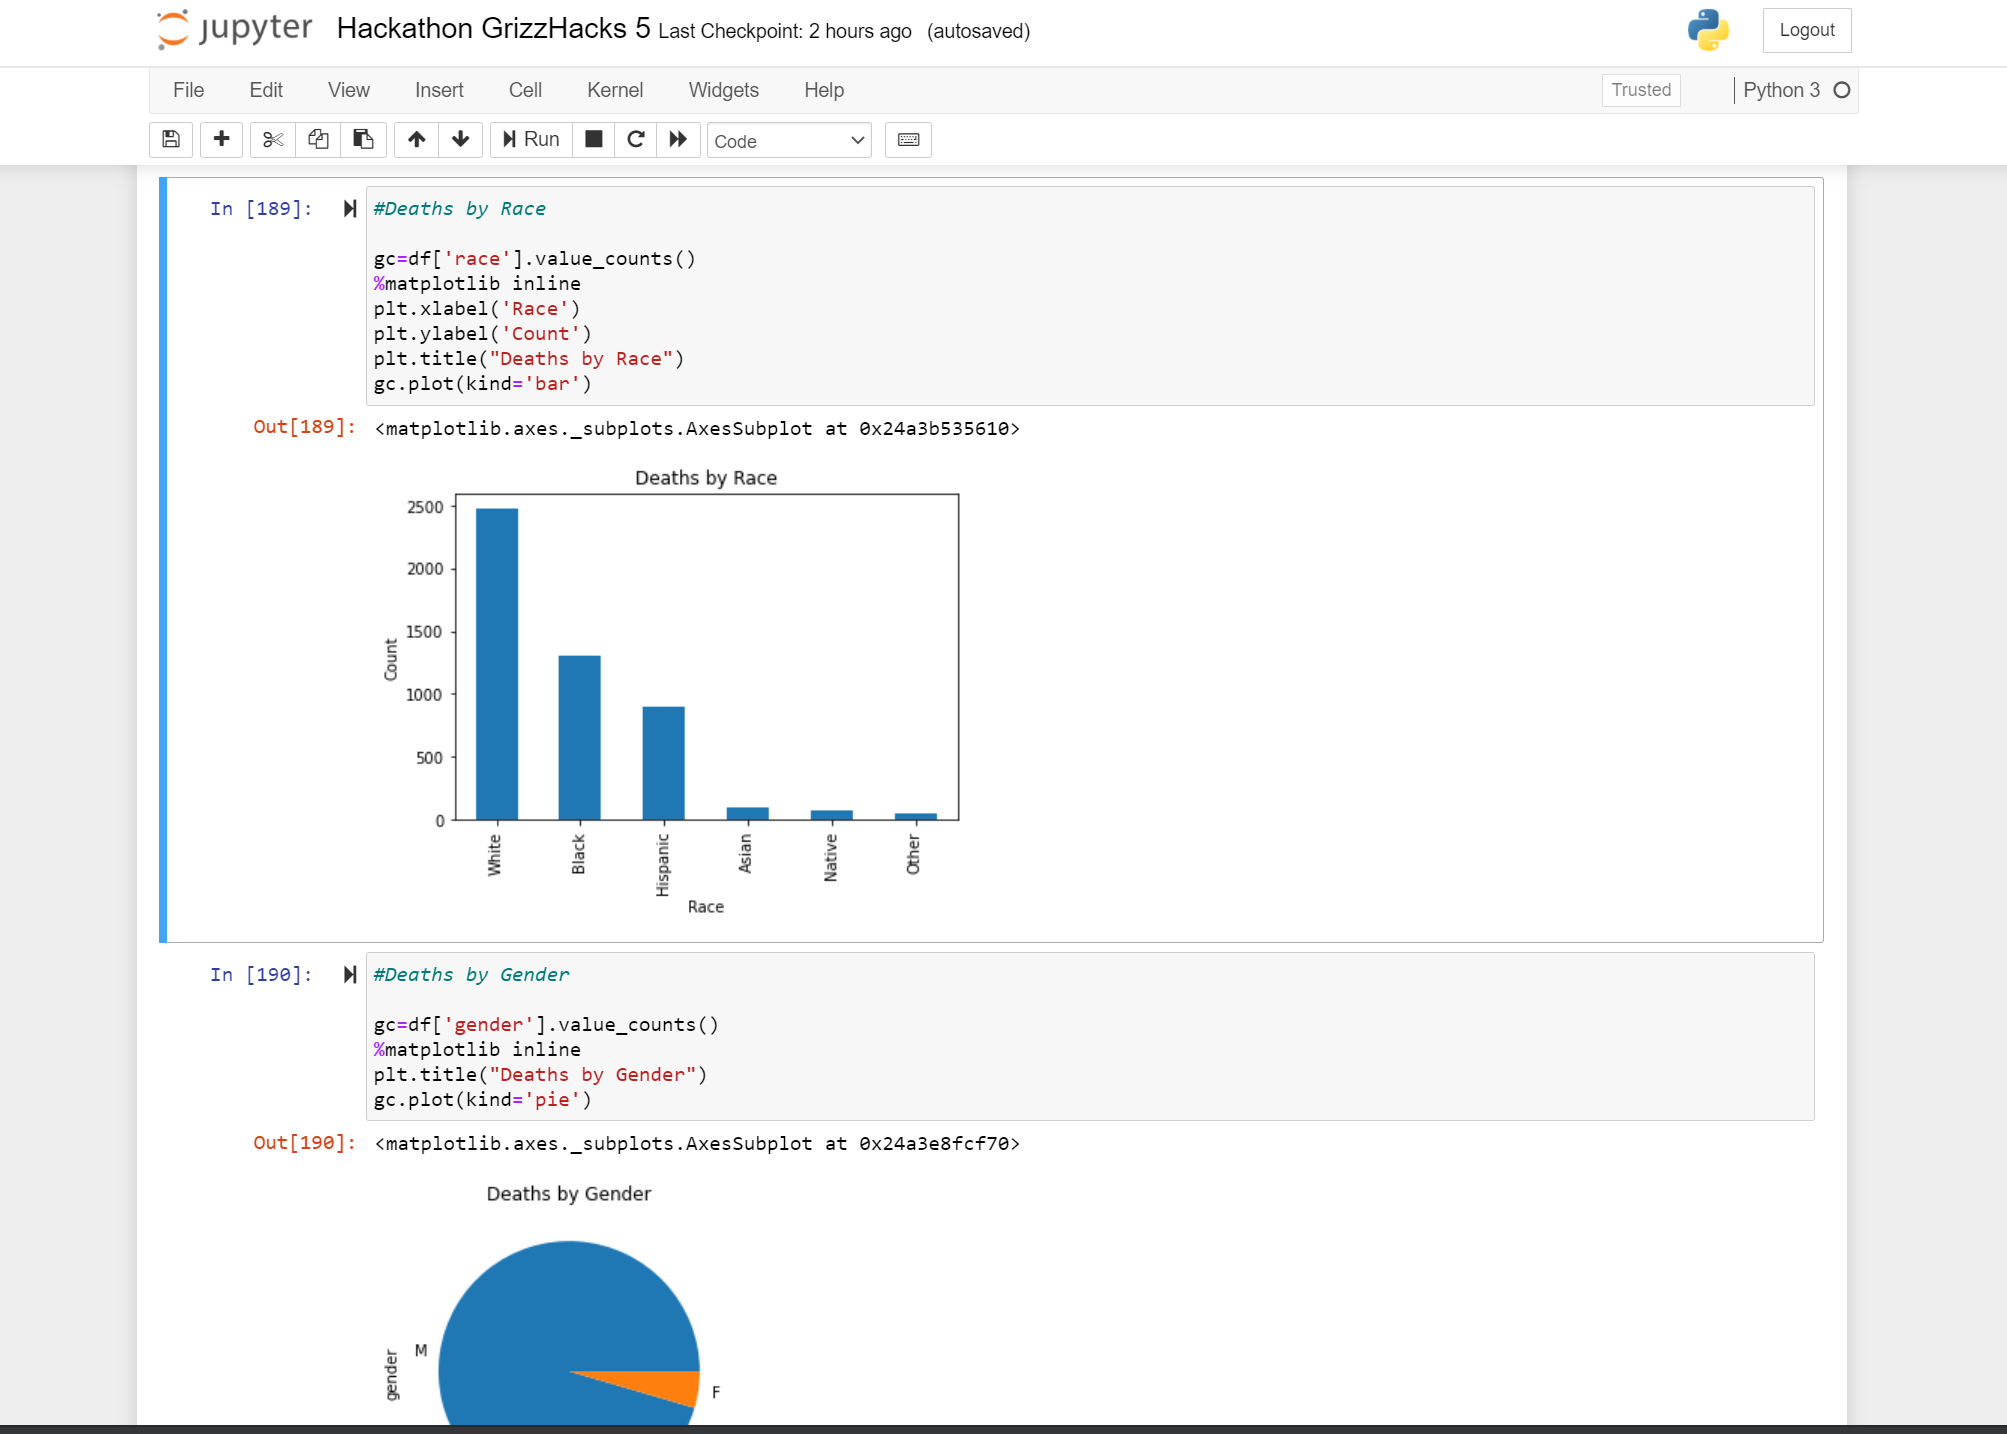The height and width of the screenshot is (1434, 2007).
Task: Restart the kernel with the circular arrow
Action: pyautogui.click(x=636, y=140)
